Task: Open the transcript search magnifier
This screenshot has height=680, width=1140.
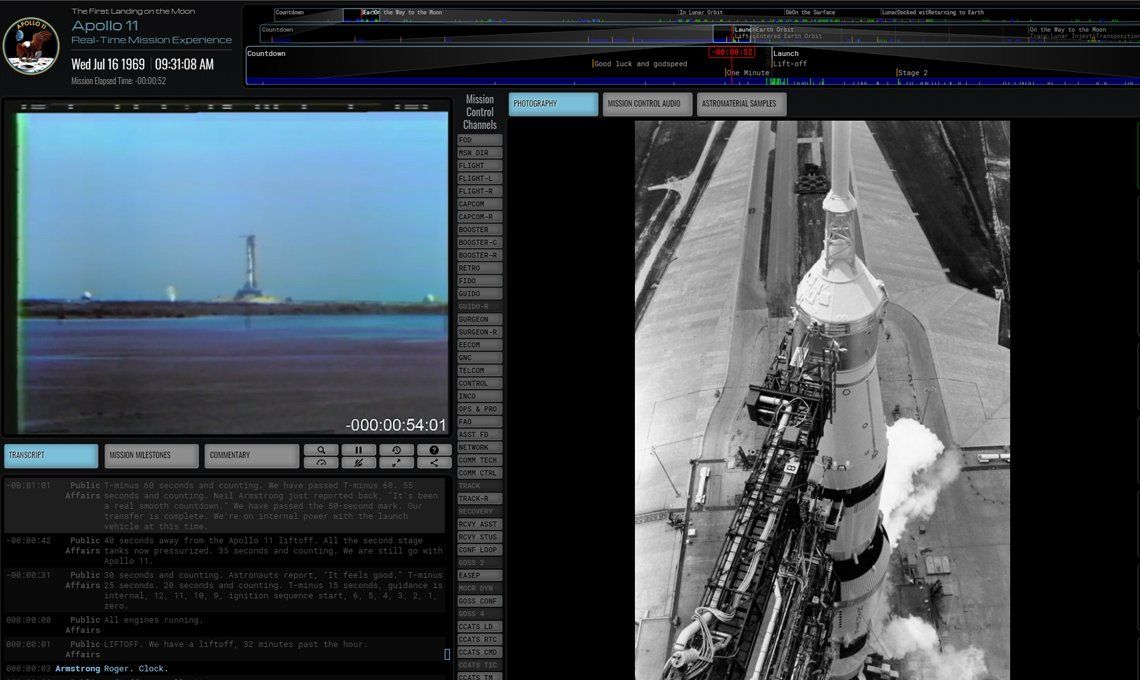Action: tap(321, 449)
